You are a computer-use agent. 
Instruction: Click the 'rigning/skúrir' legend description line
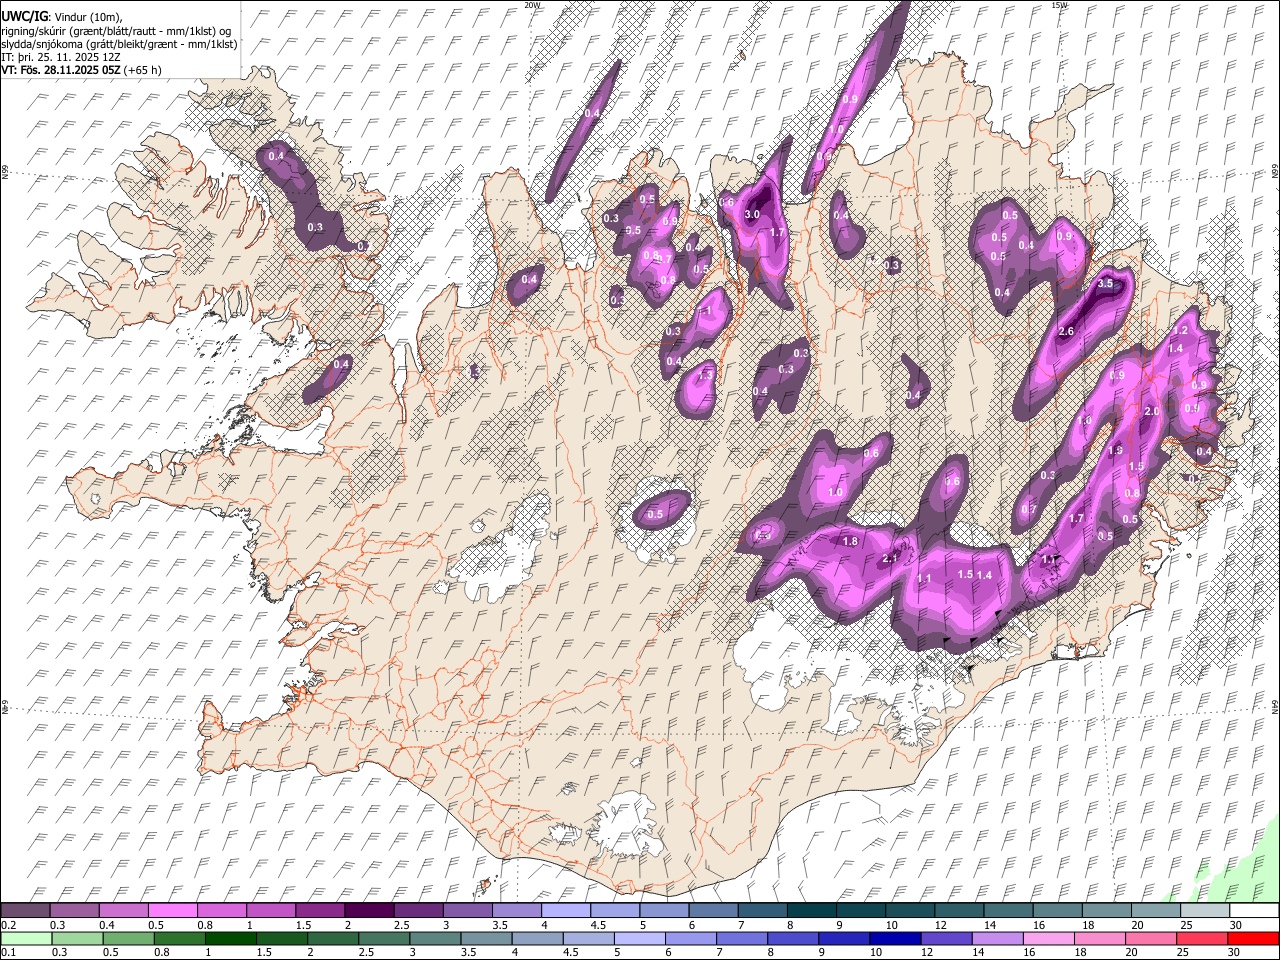[x=117, y=31]
